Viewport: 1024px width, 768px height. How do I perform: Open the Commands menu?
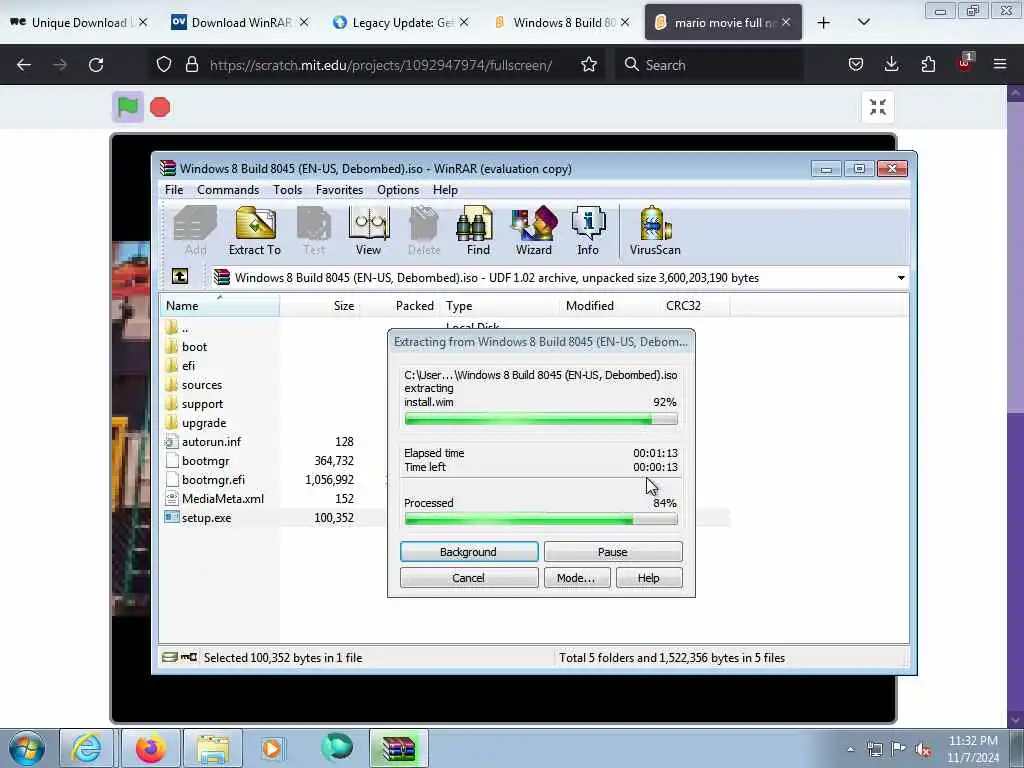(228, 189)
